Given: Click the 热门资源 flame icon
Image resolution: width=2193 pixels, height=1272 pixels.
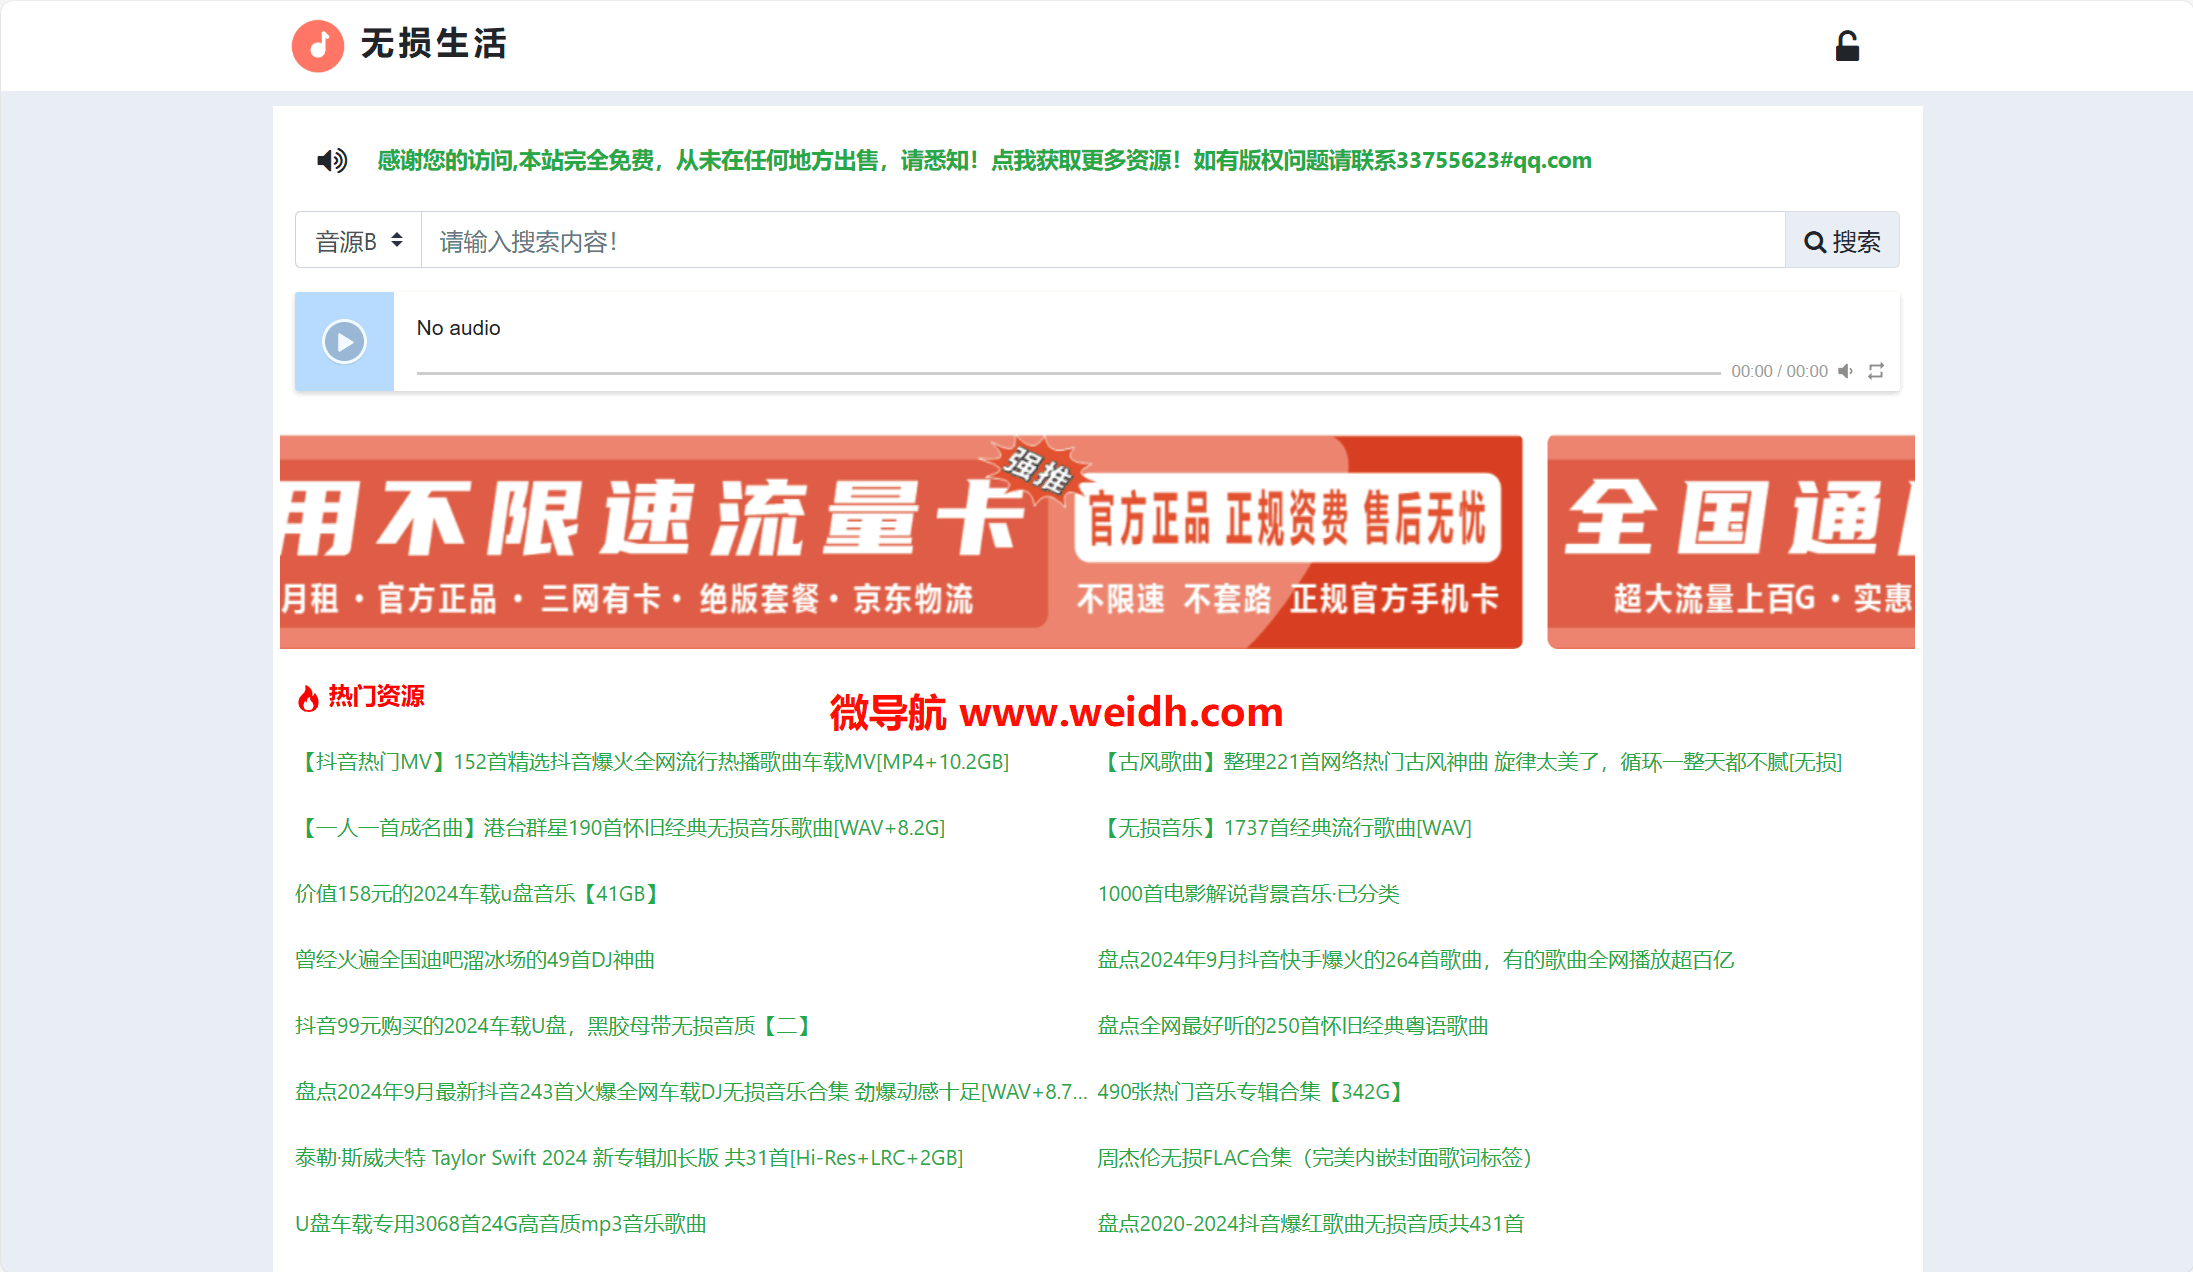Looking at the screenshot, I should [x=308, y=697].
